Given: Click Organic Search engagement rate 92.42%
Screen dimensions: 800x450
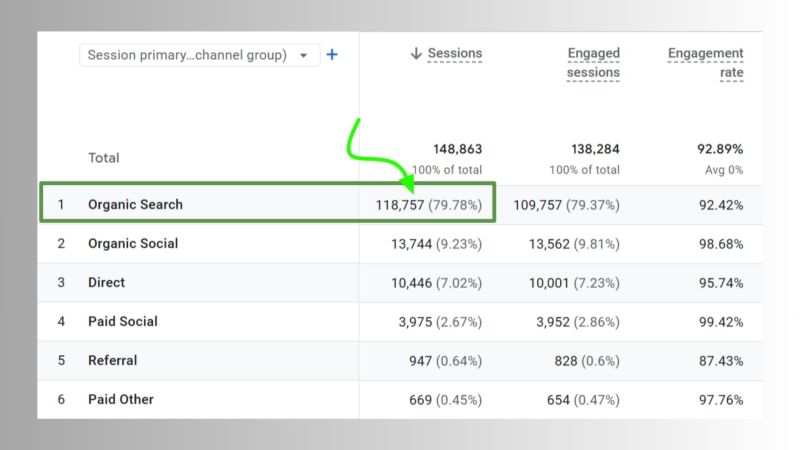Looking at the screenshot, I should pos(721,205).
